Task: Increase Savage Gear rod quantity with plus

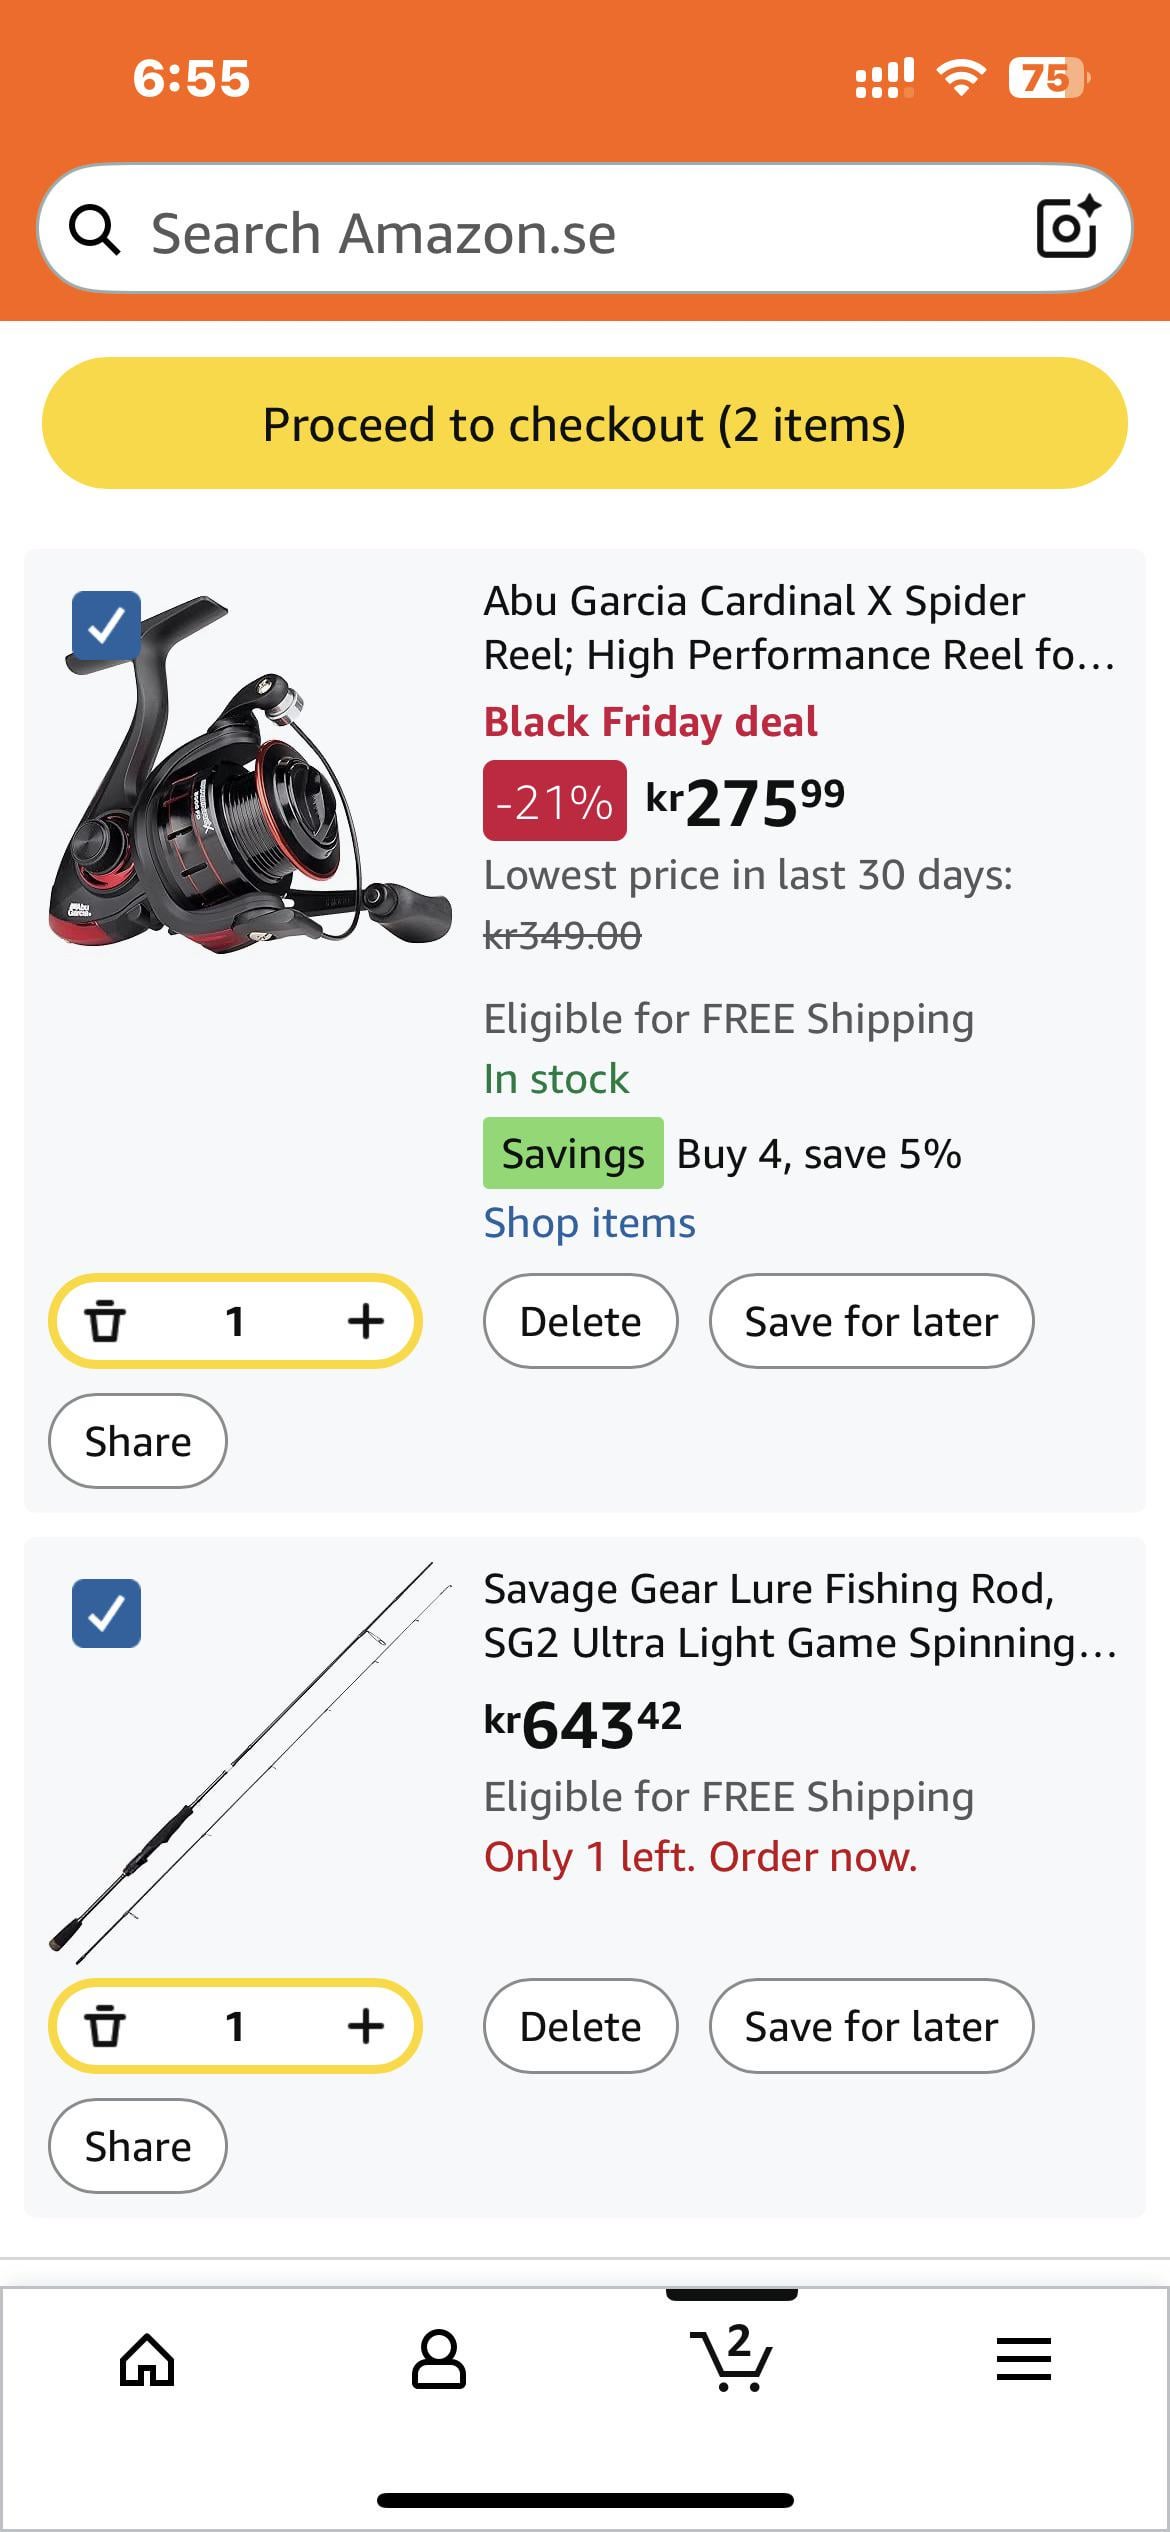Action: (x=365, y=2026)
